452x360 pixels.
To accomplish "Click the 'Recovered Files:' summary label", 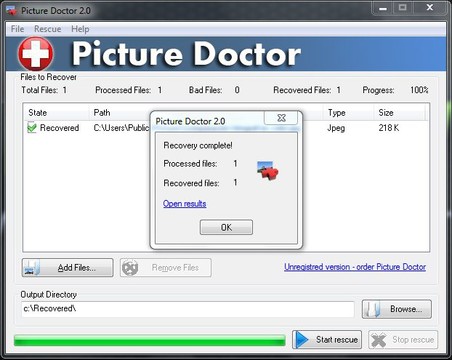I will coord(302,90).
